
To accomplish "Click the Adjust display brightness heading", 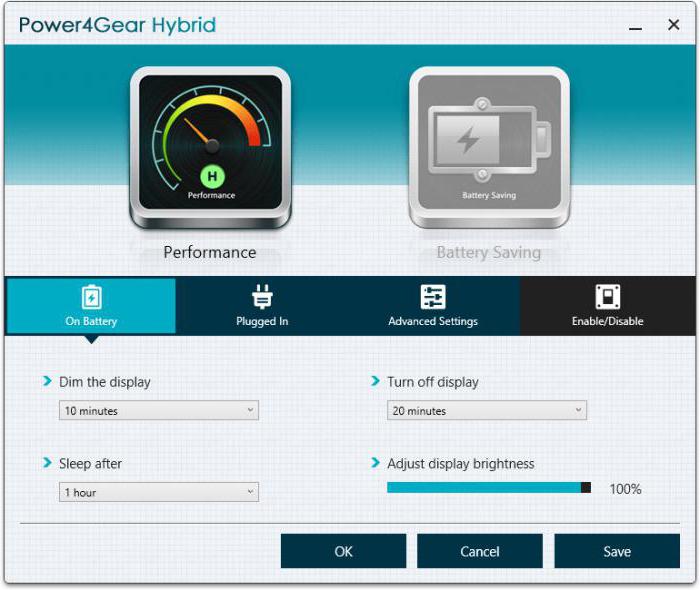I will pyautogui.click(x=461, y=464).
